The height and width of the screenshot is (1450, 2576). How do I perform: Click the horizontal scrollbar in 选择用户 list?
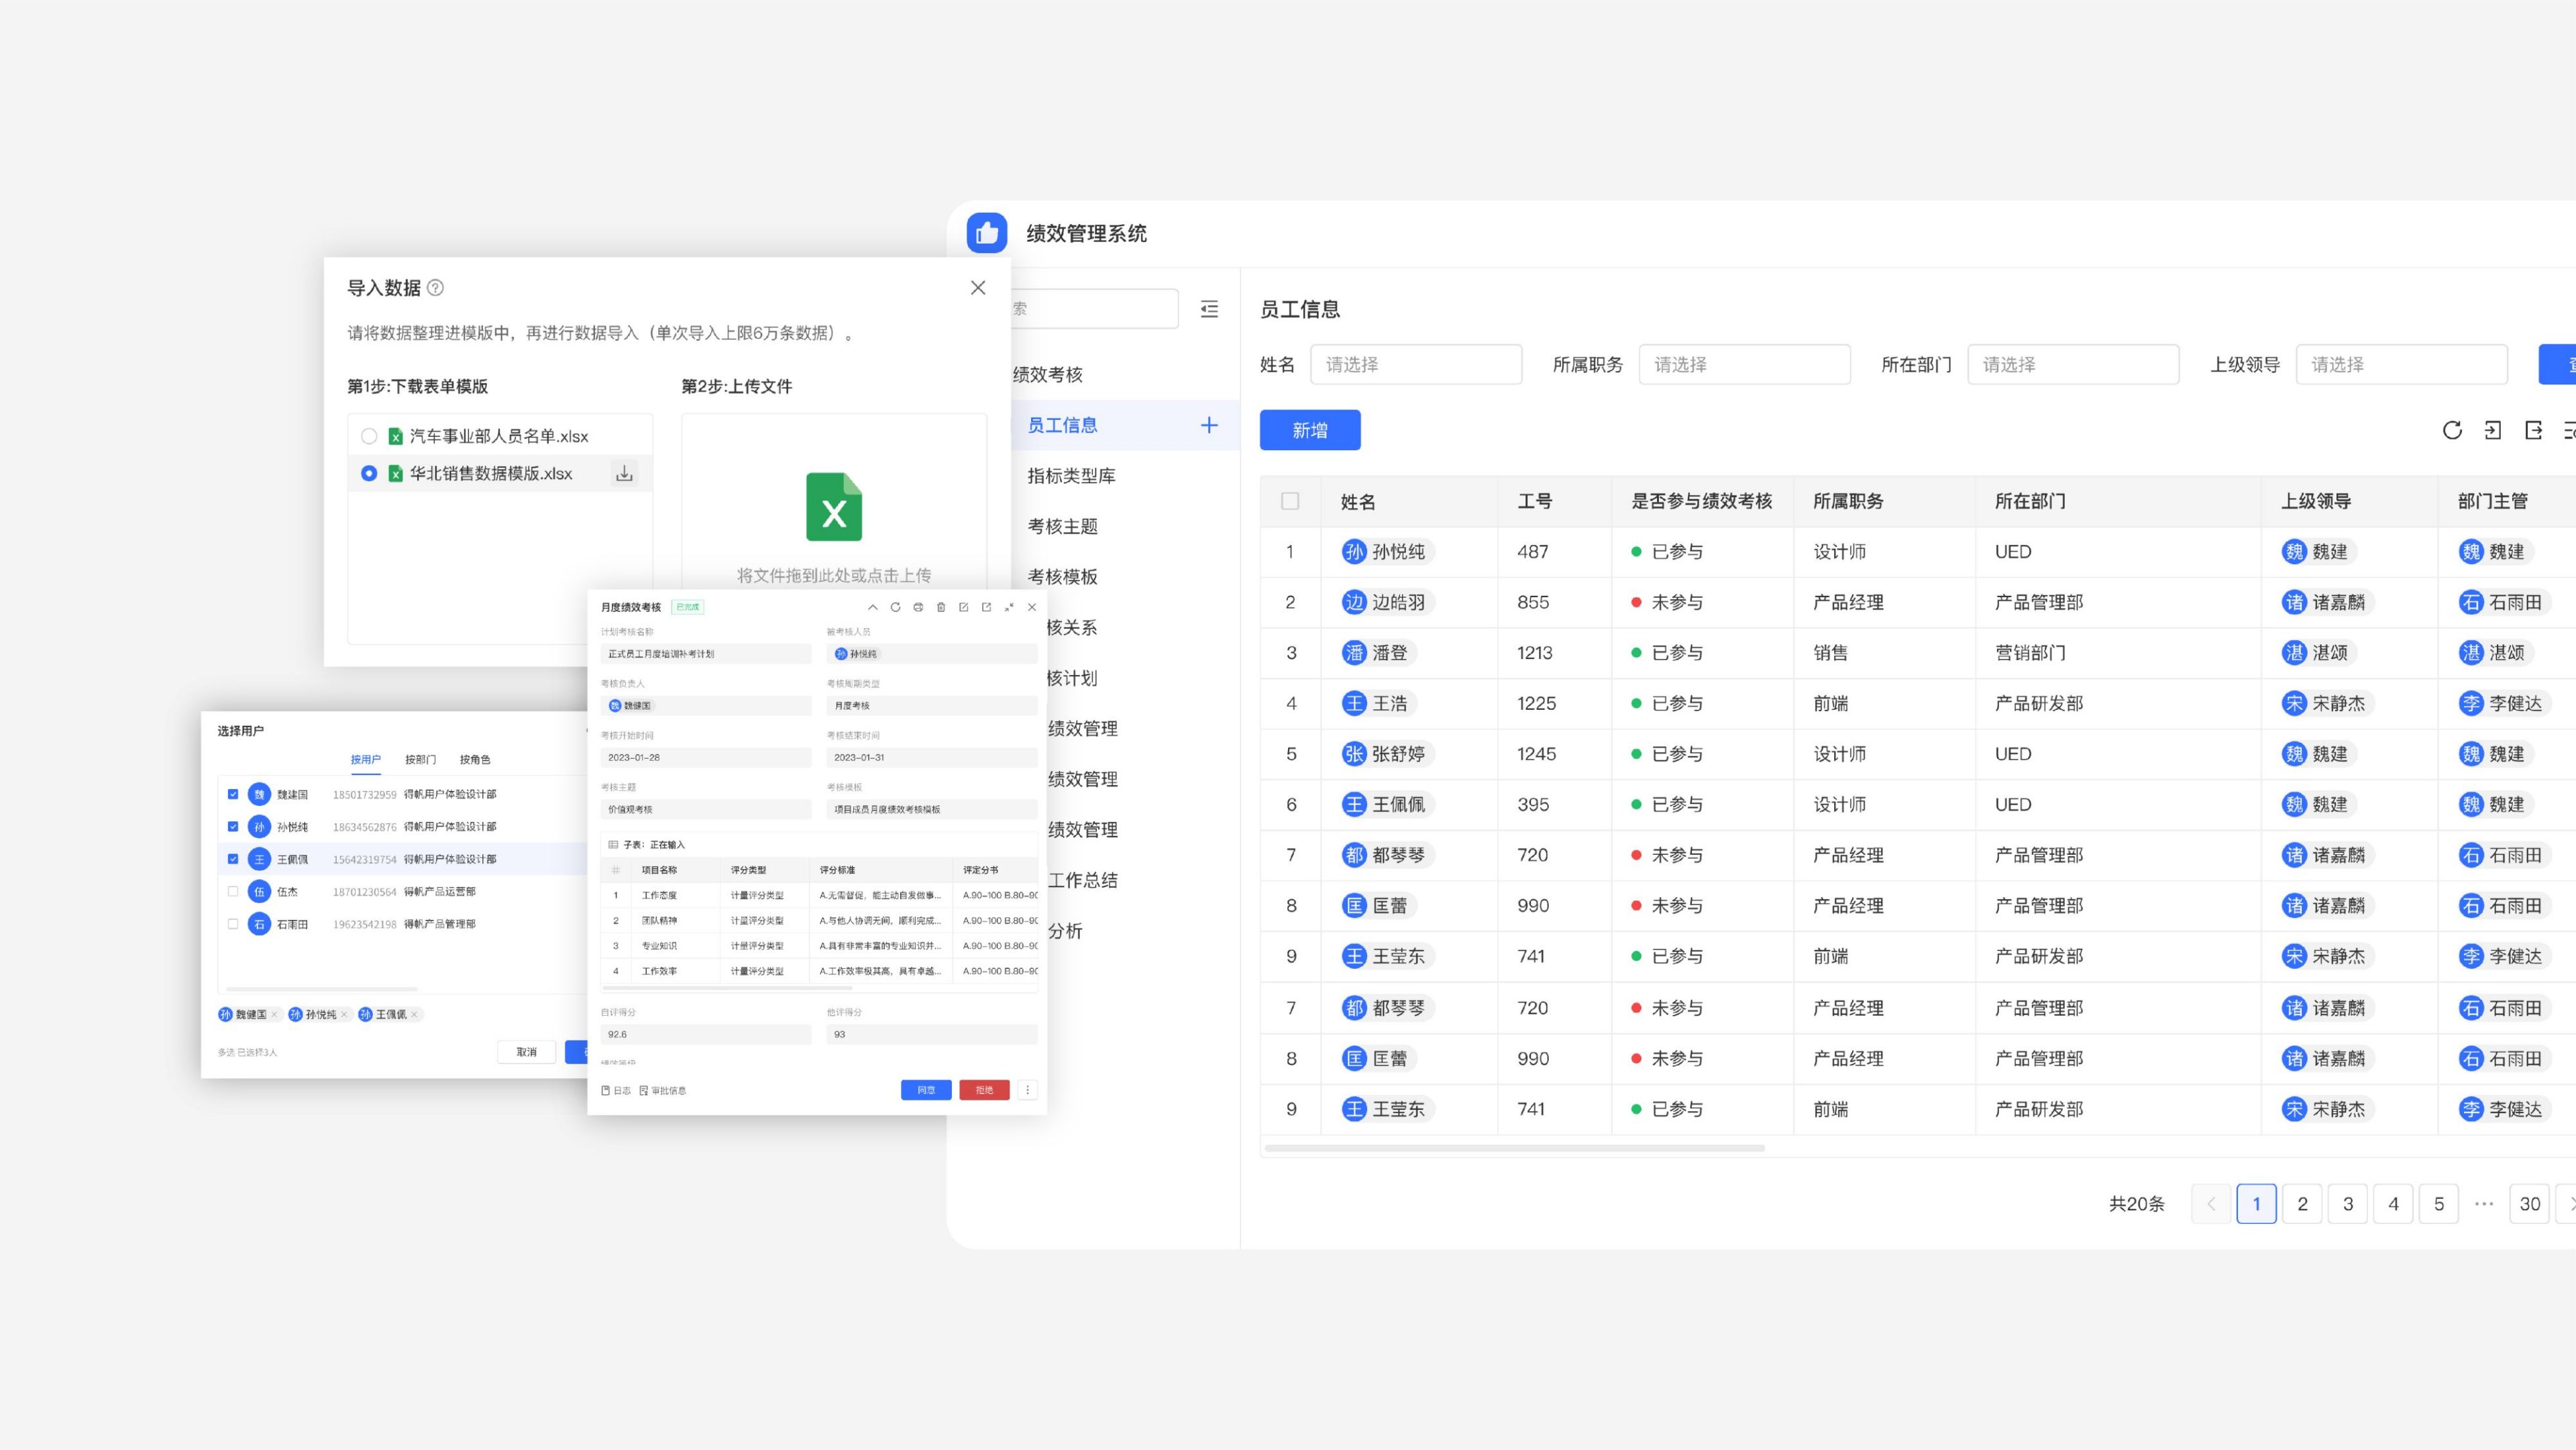tap(322, 989)
